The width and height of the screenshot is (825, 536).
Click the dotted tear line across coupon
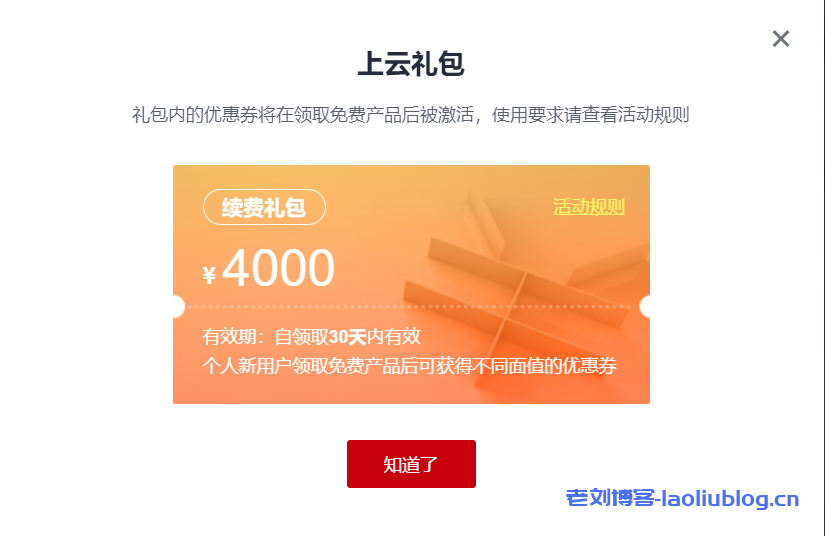point(411,307)
